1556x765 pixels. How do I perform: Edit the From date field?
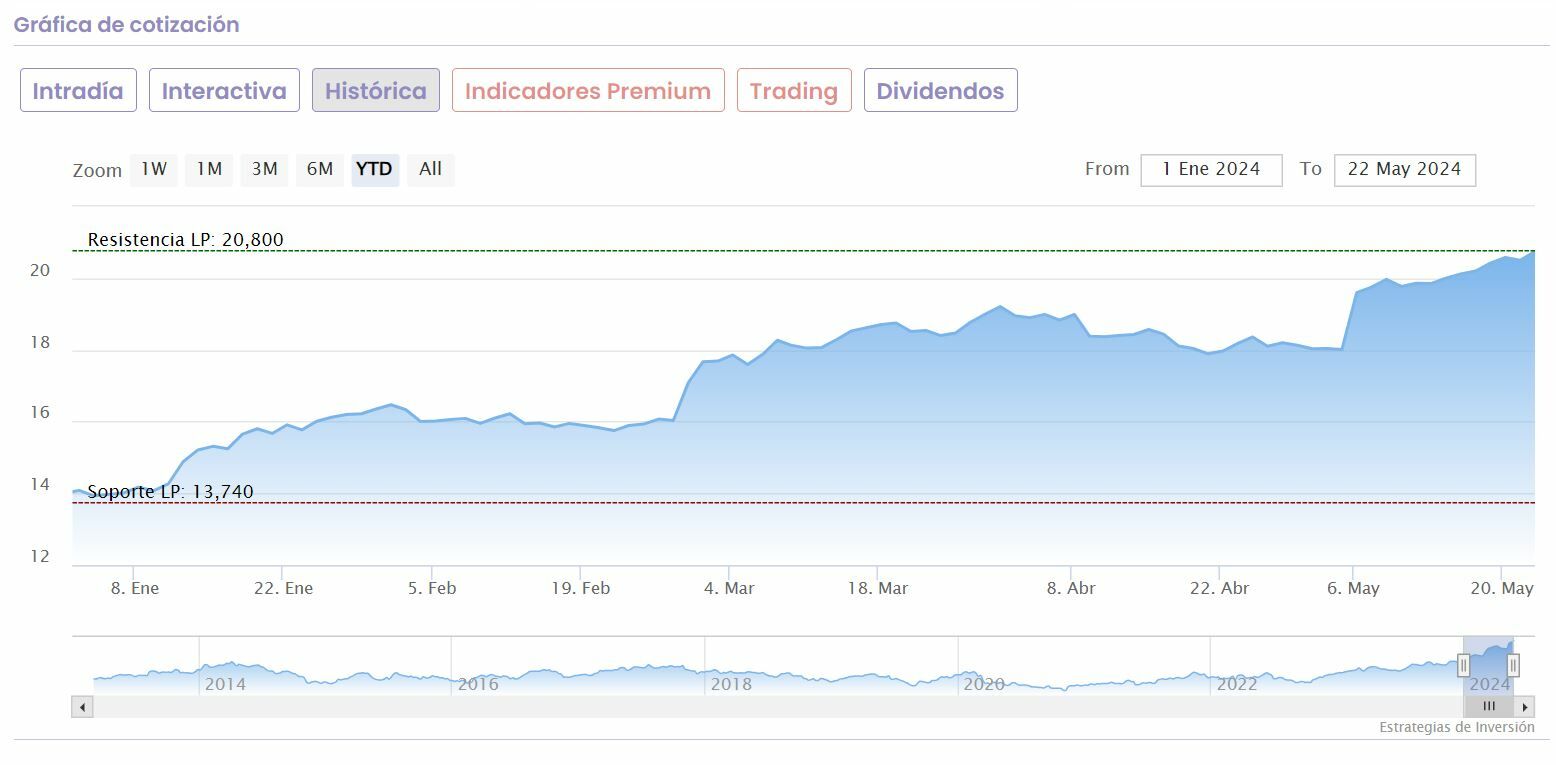[x=1211, y=170]
